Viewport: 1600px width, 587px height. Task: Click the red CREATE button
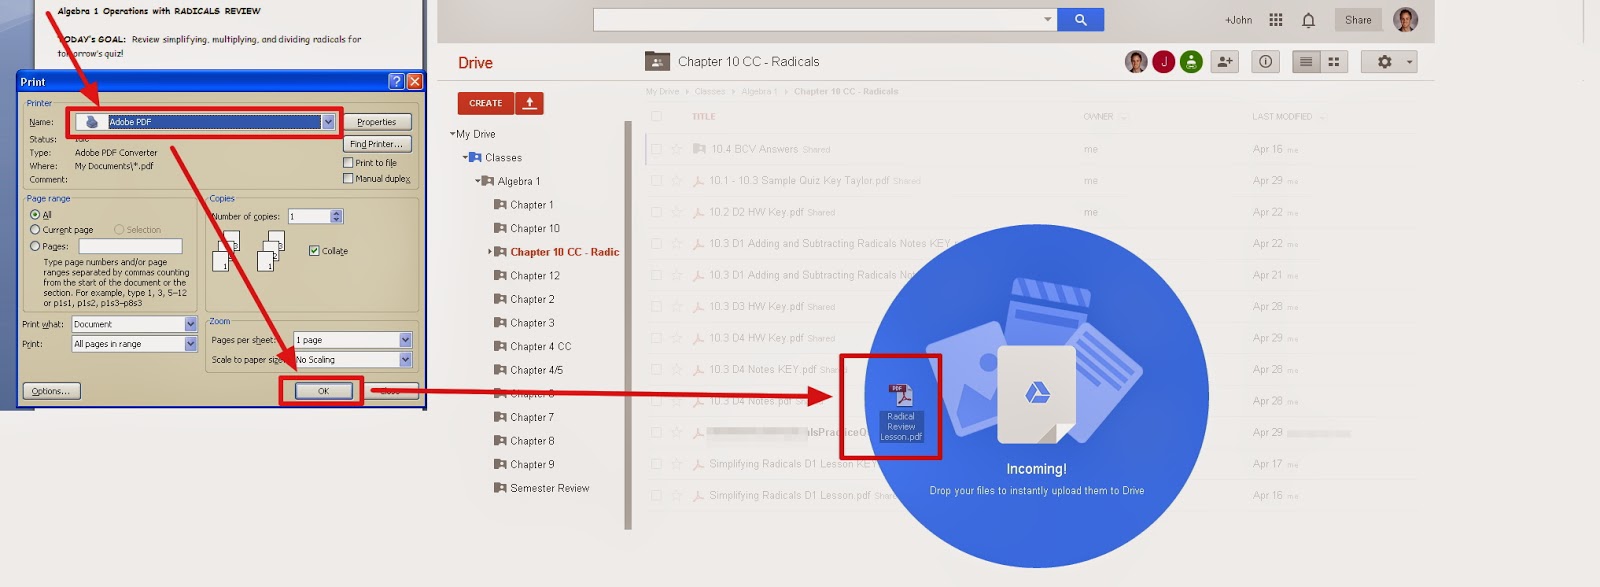(486, 103)
